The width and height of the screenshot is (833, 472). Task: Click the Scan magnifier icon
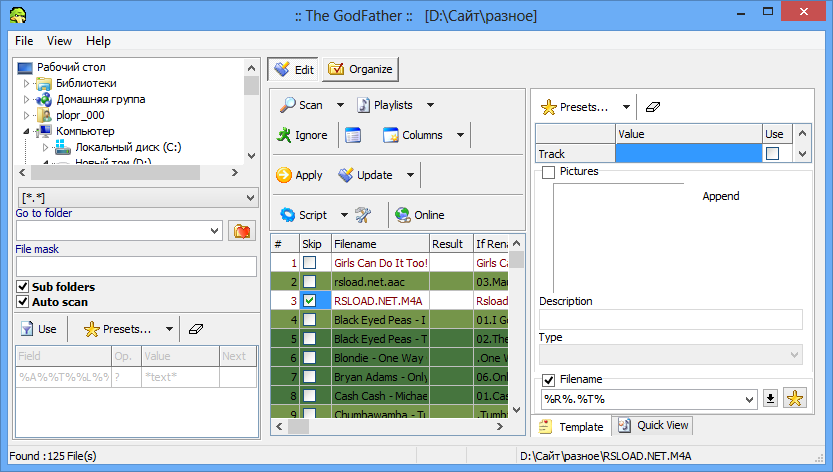tap(286, 105)
